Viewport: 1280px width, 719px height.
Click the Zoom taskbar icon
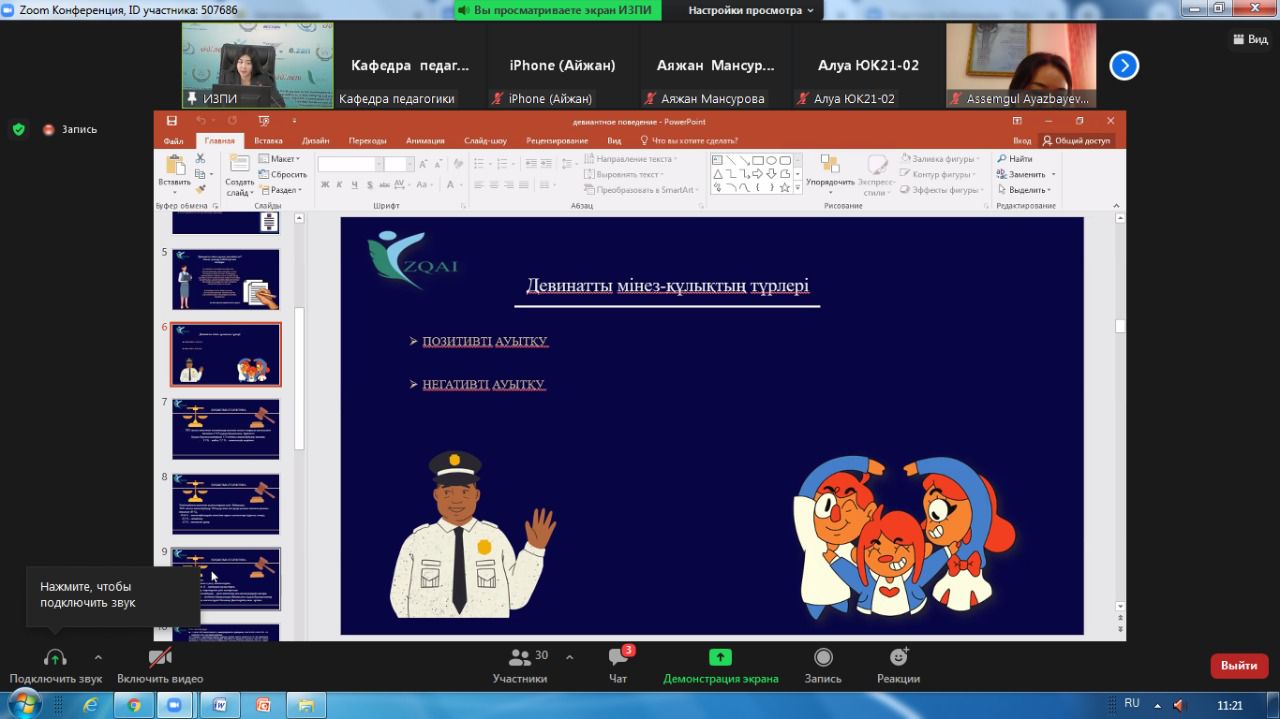pyautogui.click(x=175, y=704)
